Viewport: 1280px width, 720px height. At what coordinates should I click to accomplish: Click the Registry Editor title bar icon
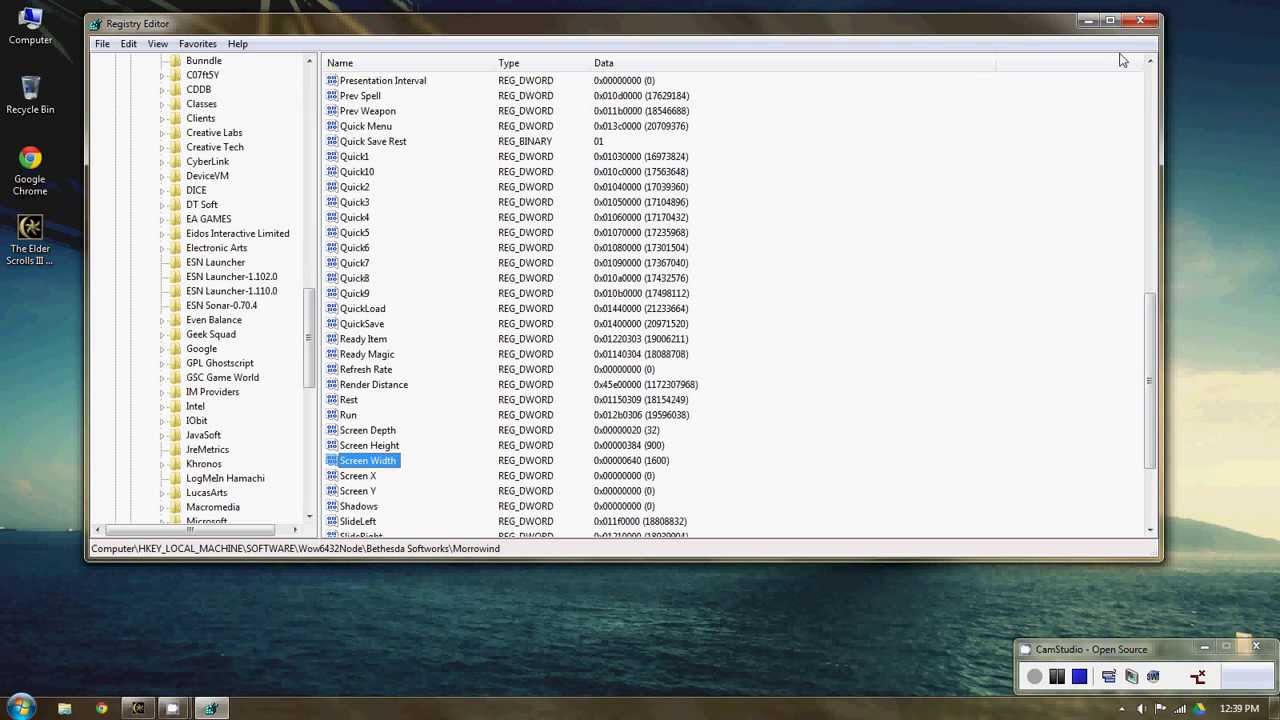[96, 24]
